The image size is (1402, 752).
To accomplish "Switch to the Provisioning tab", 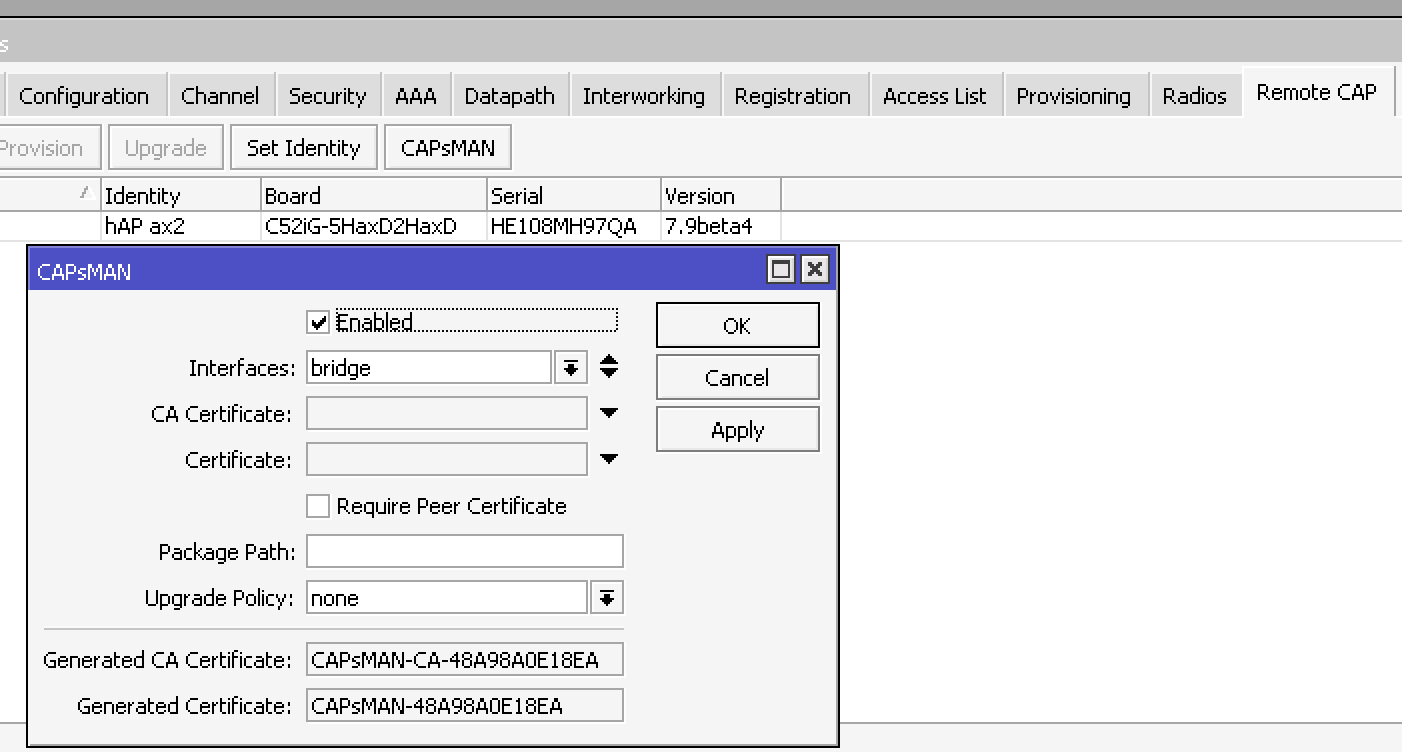I will (x=1074, y=96).
